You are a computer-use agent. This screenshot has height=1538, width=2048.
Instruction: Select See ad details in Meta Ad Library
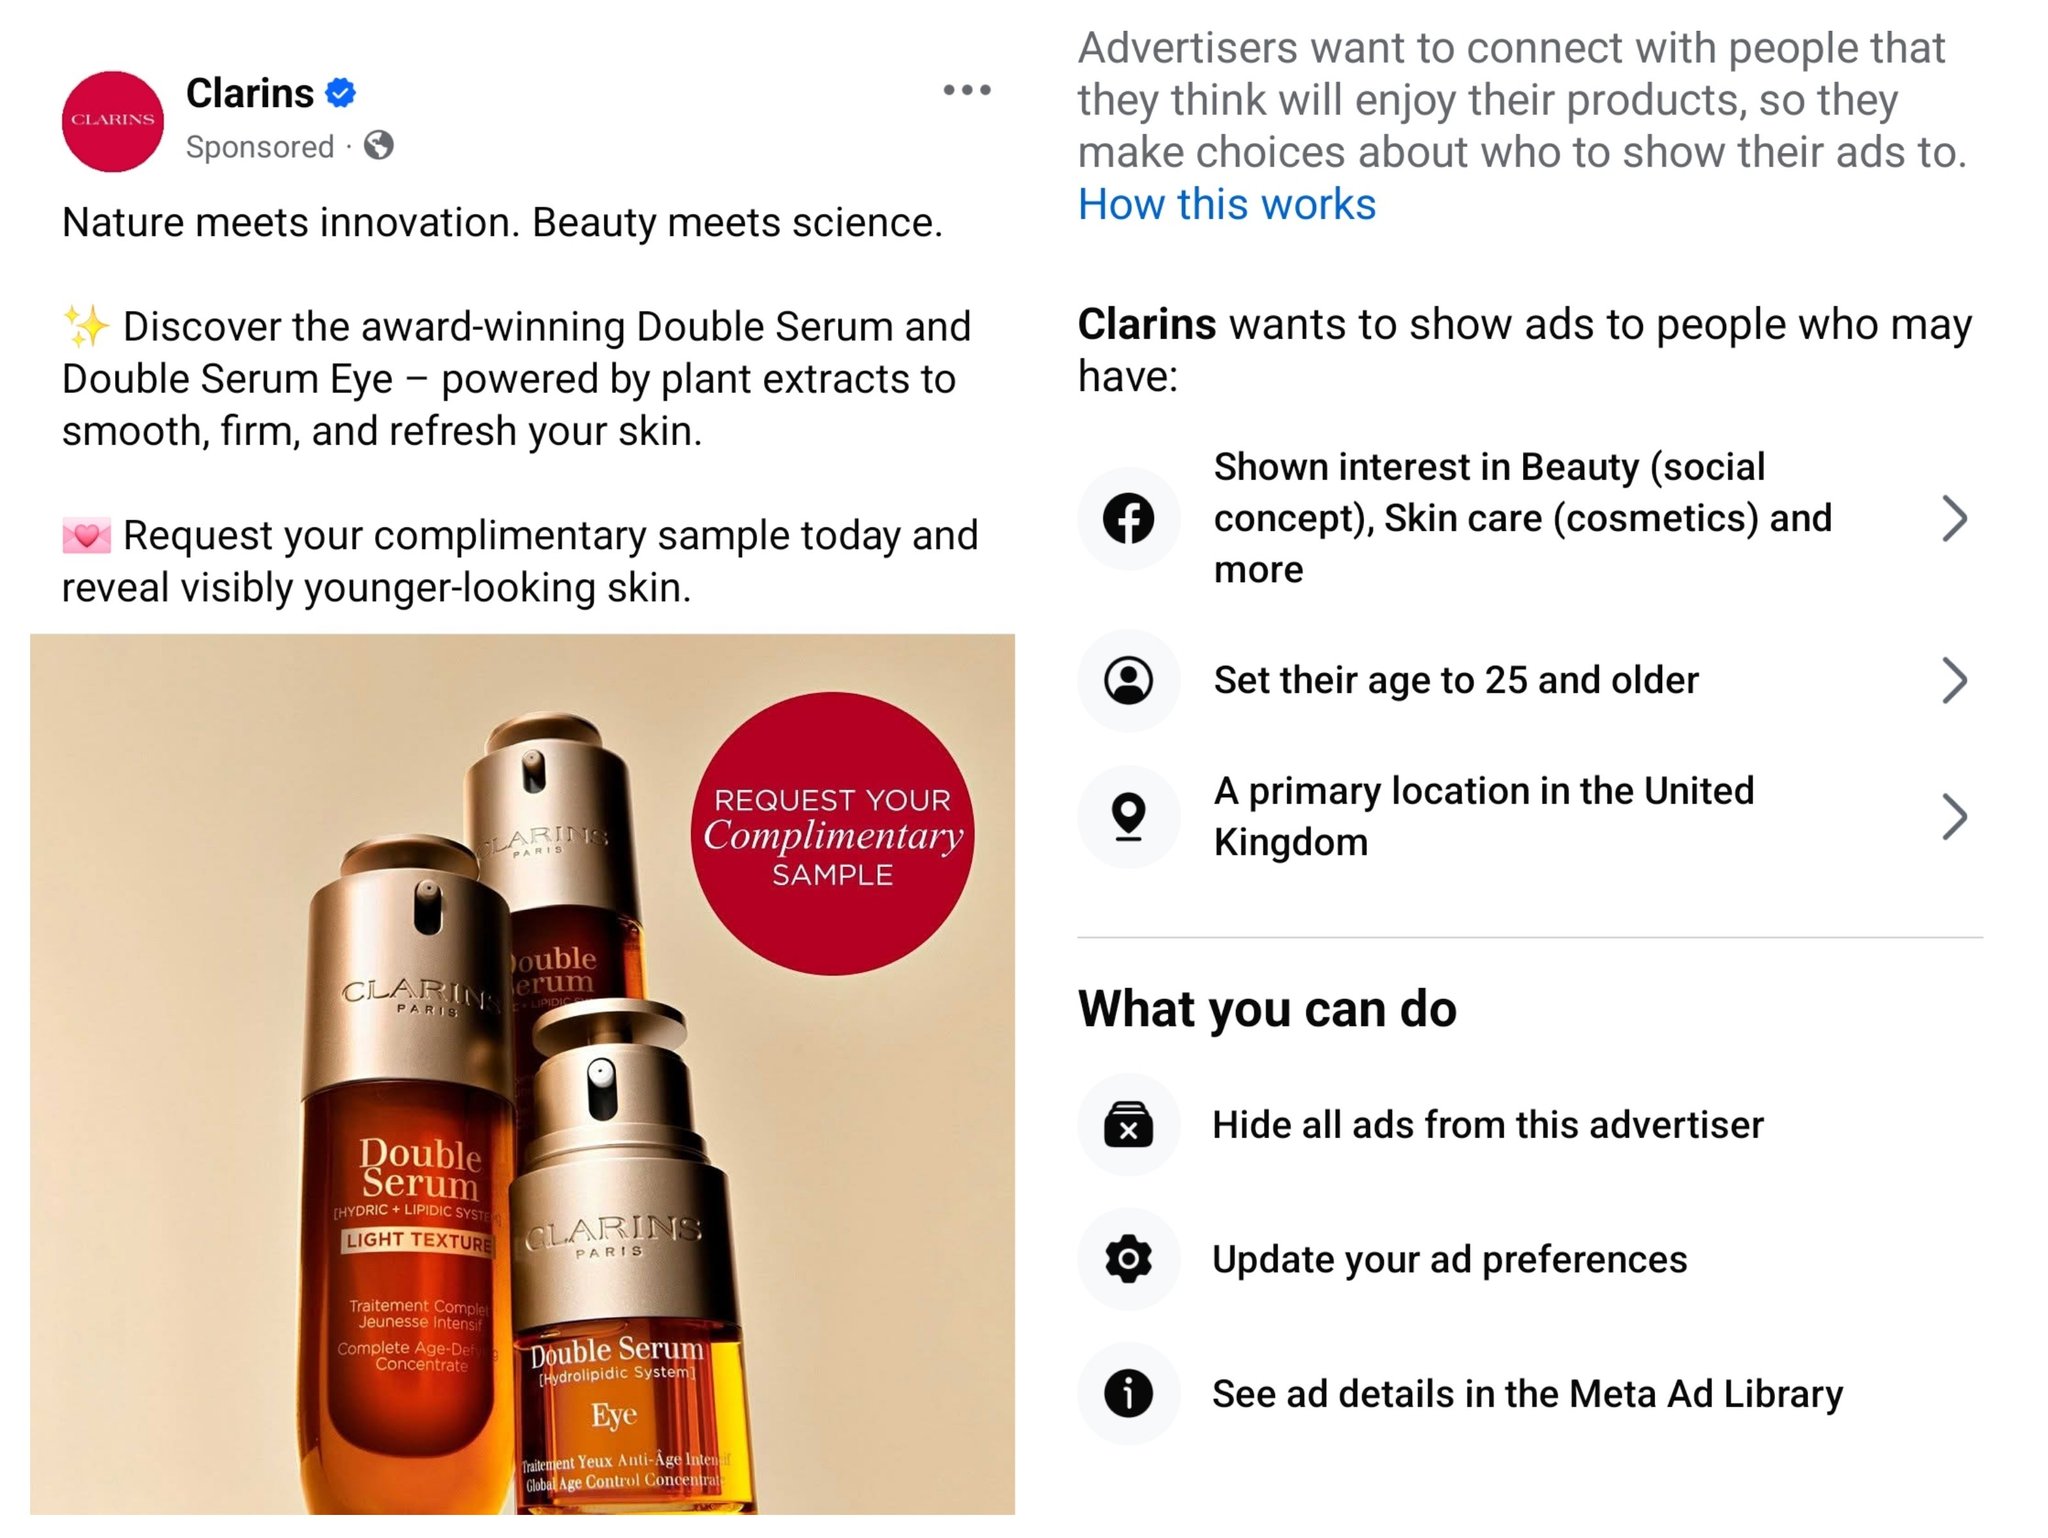[x=1527, y=1393]
